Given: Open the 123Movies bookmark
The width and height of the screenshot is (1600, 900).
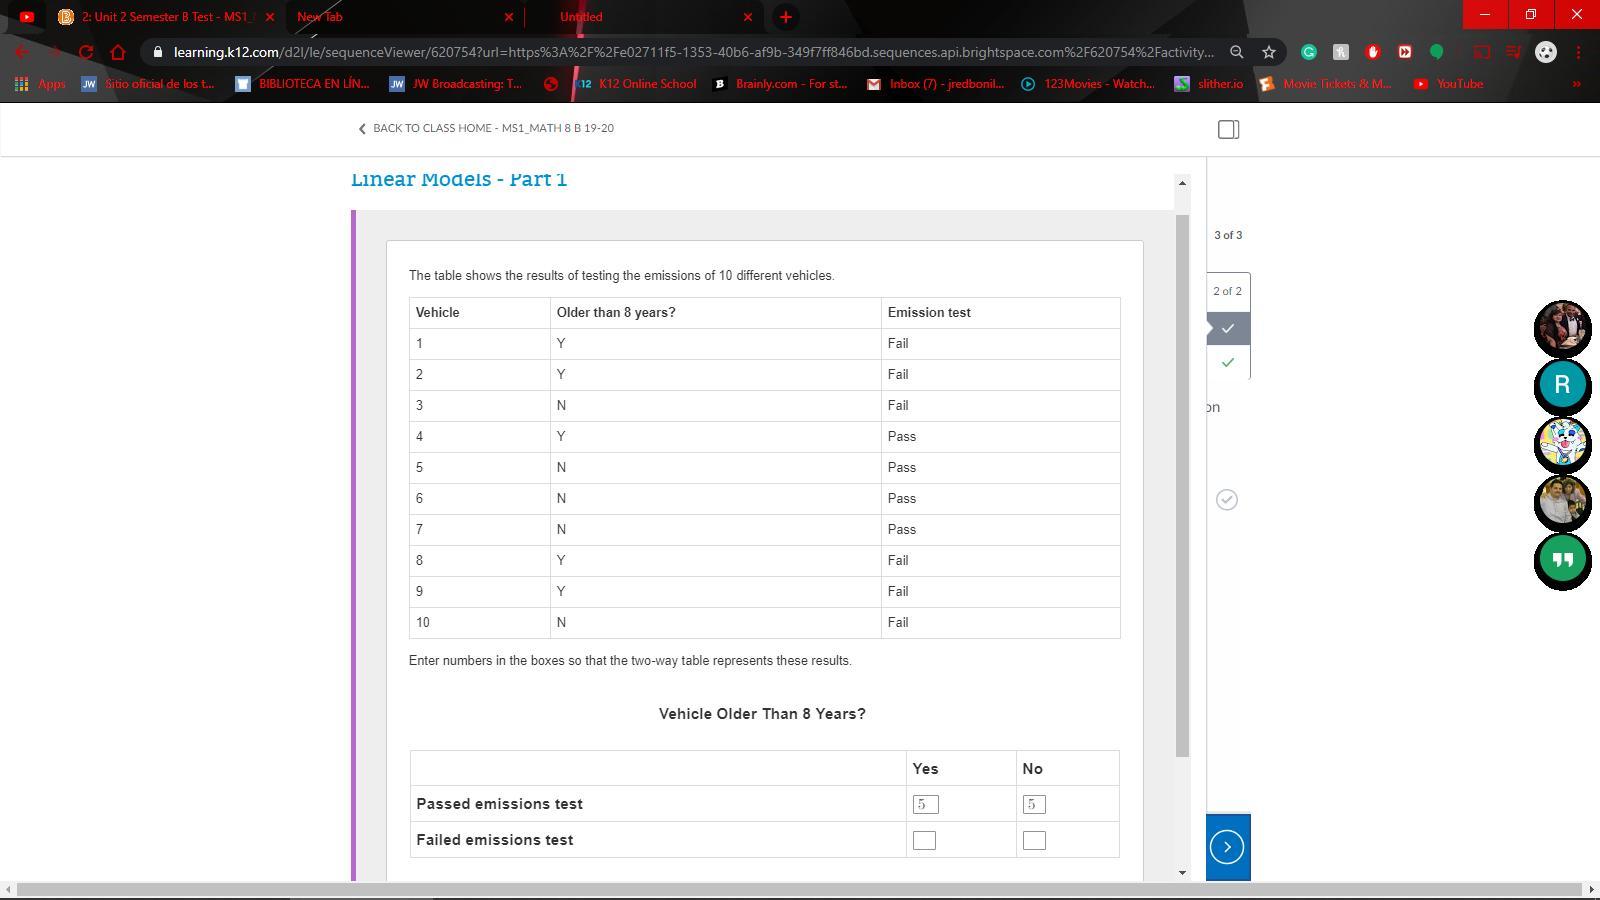Looking at the screenshot, I should (1088, 84).
